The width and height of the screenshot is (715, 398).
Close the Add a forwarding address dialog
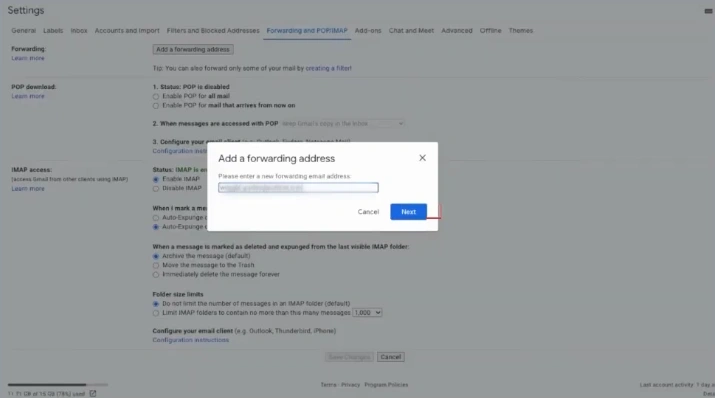pyautogui.click(x=422, y=158)
